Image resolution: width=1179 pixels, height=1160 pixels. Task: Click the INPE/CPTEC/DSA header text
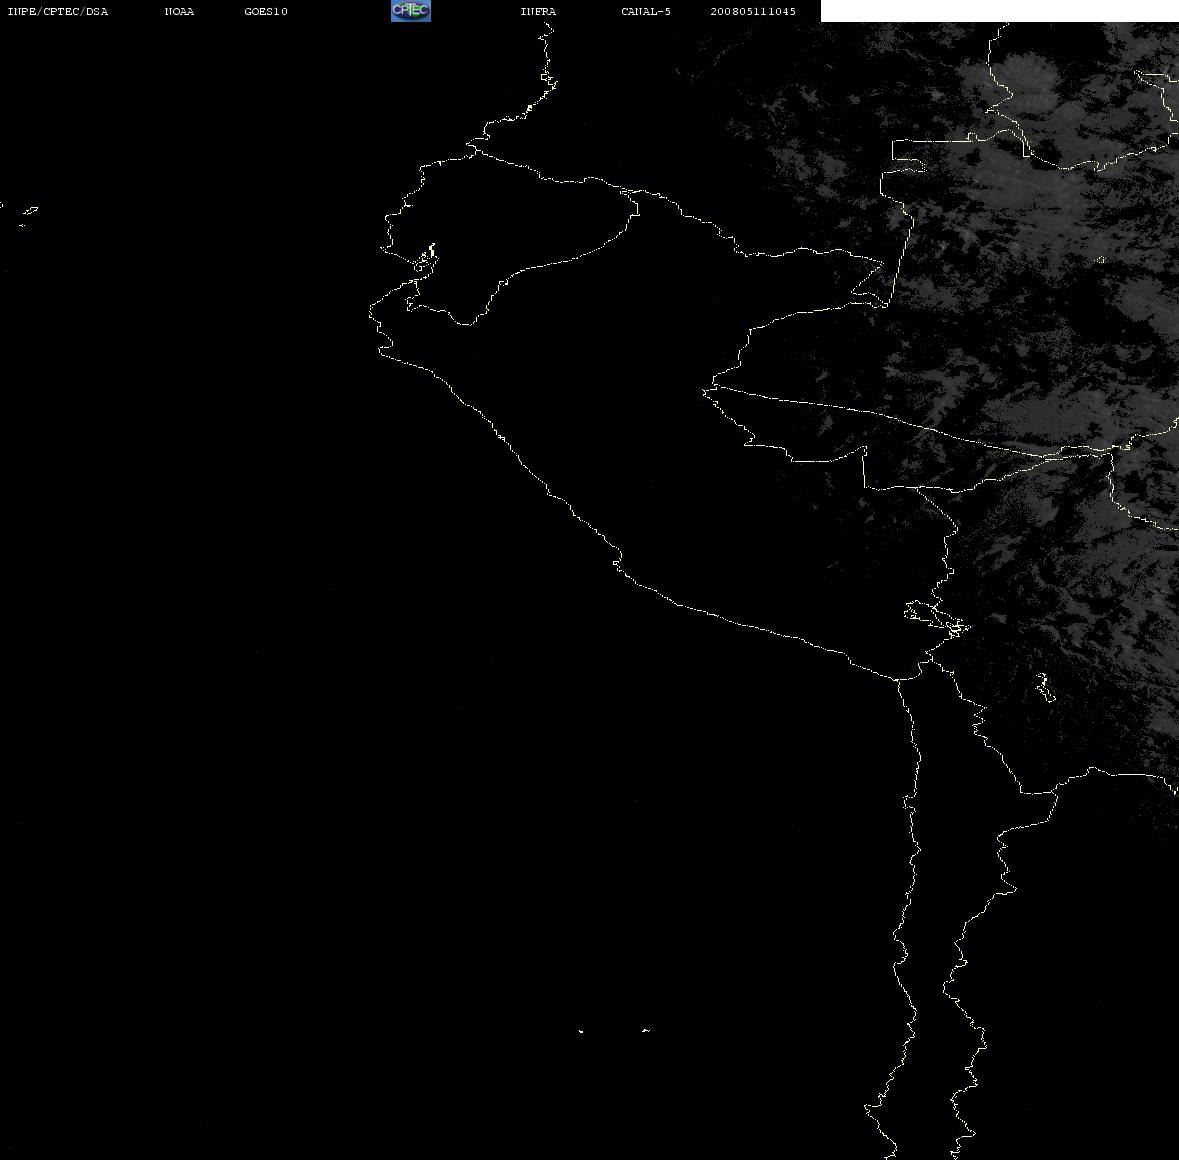click(x=58, y=11)
